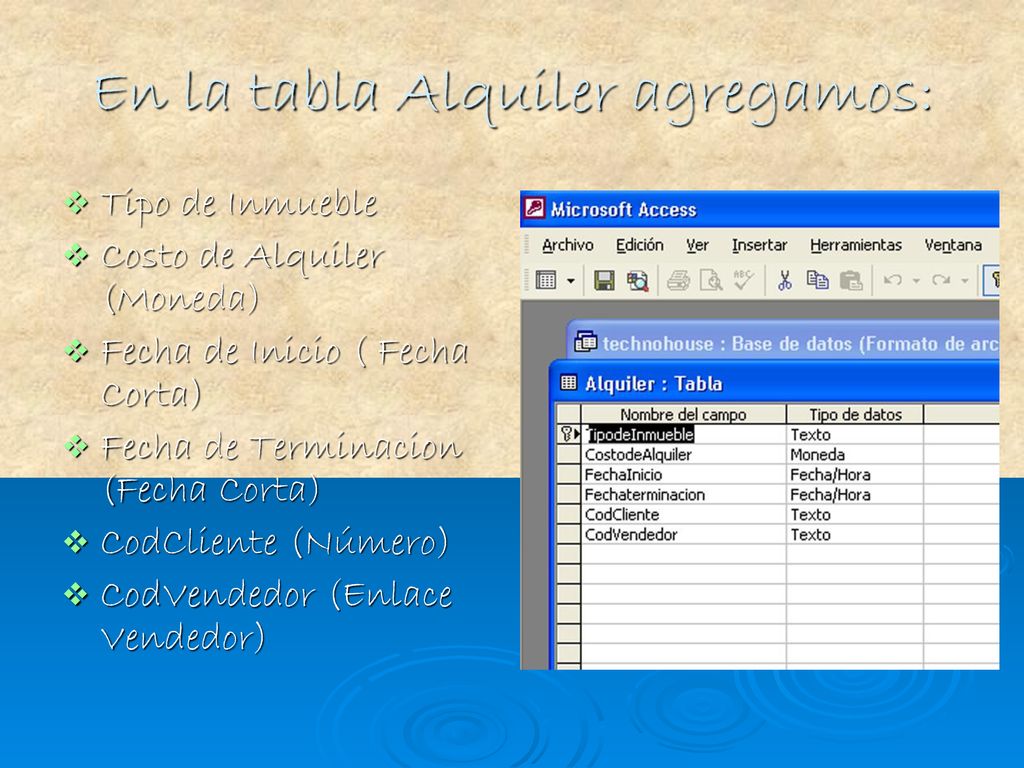
Task: Click the Microsoft Access title bar text
Action: point(623,209)
